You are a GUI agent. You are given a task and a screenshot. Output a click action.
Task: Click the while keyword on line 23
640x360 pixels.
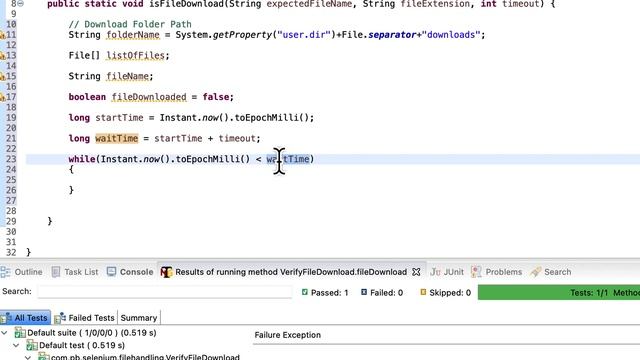[x=82, y=159]
